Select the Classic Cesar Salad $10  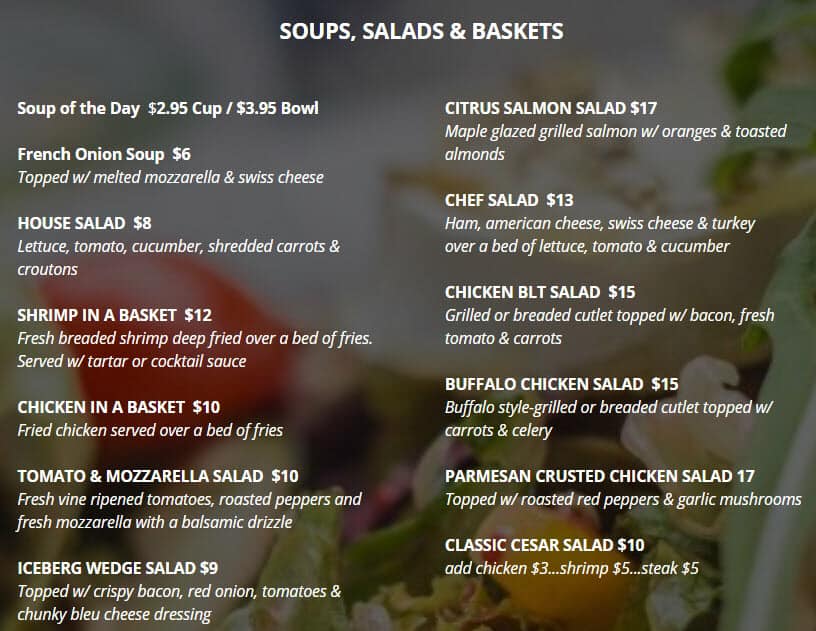click(x=544, y=545)
